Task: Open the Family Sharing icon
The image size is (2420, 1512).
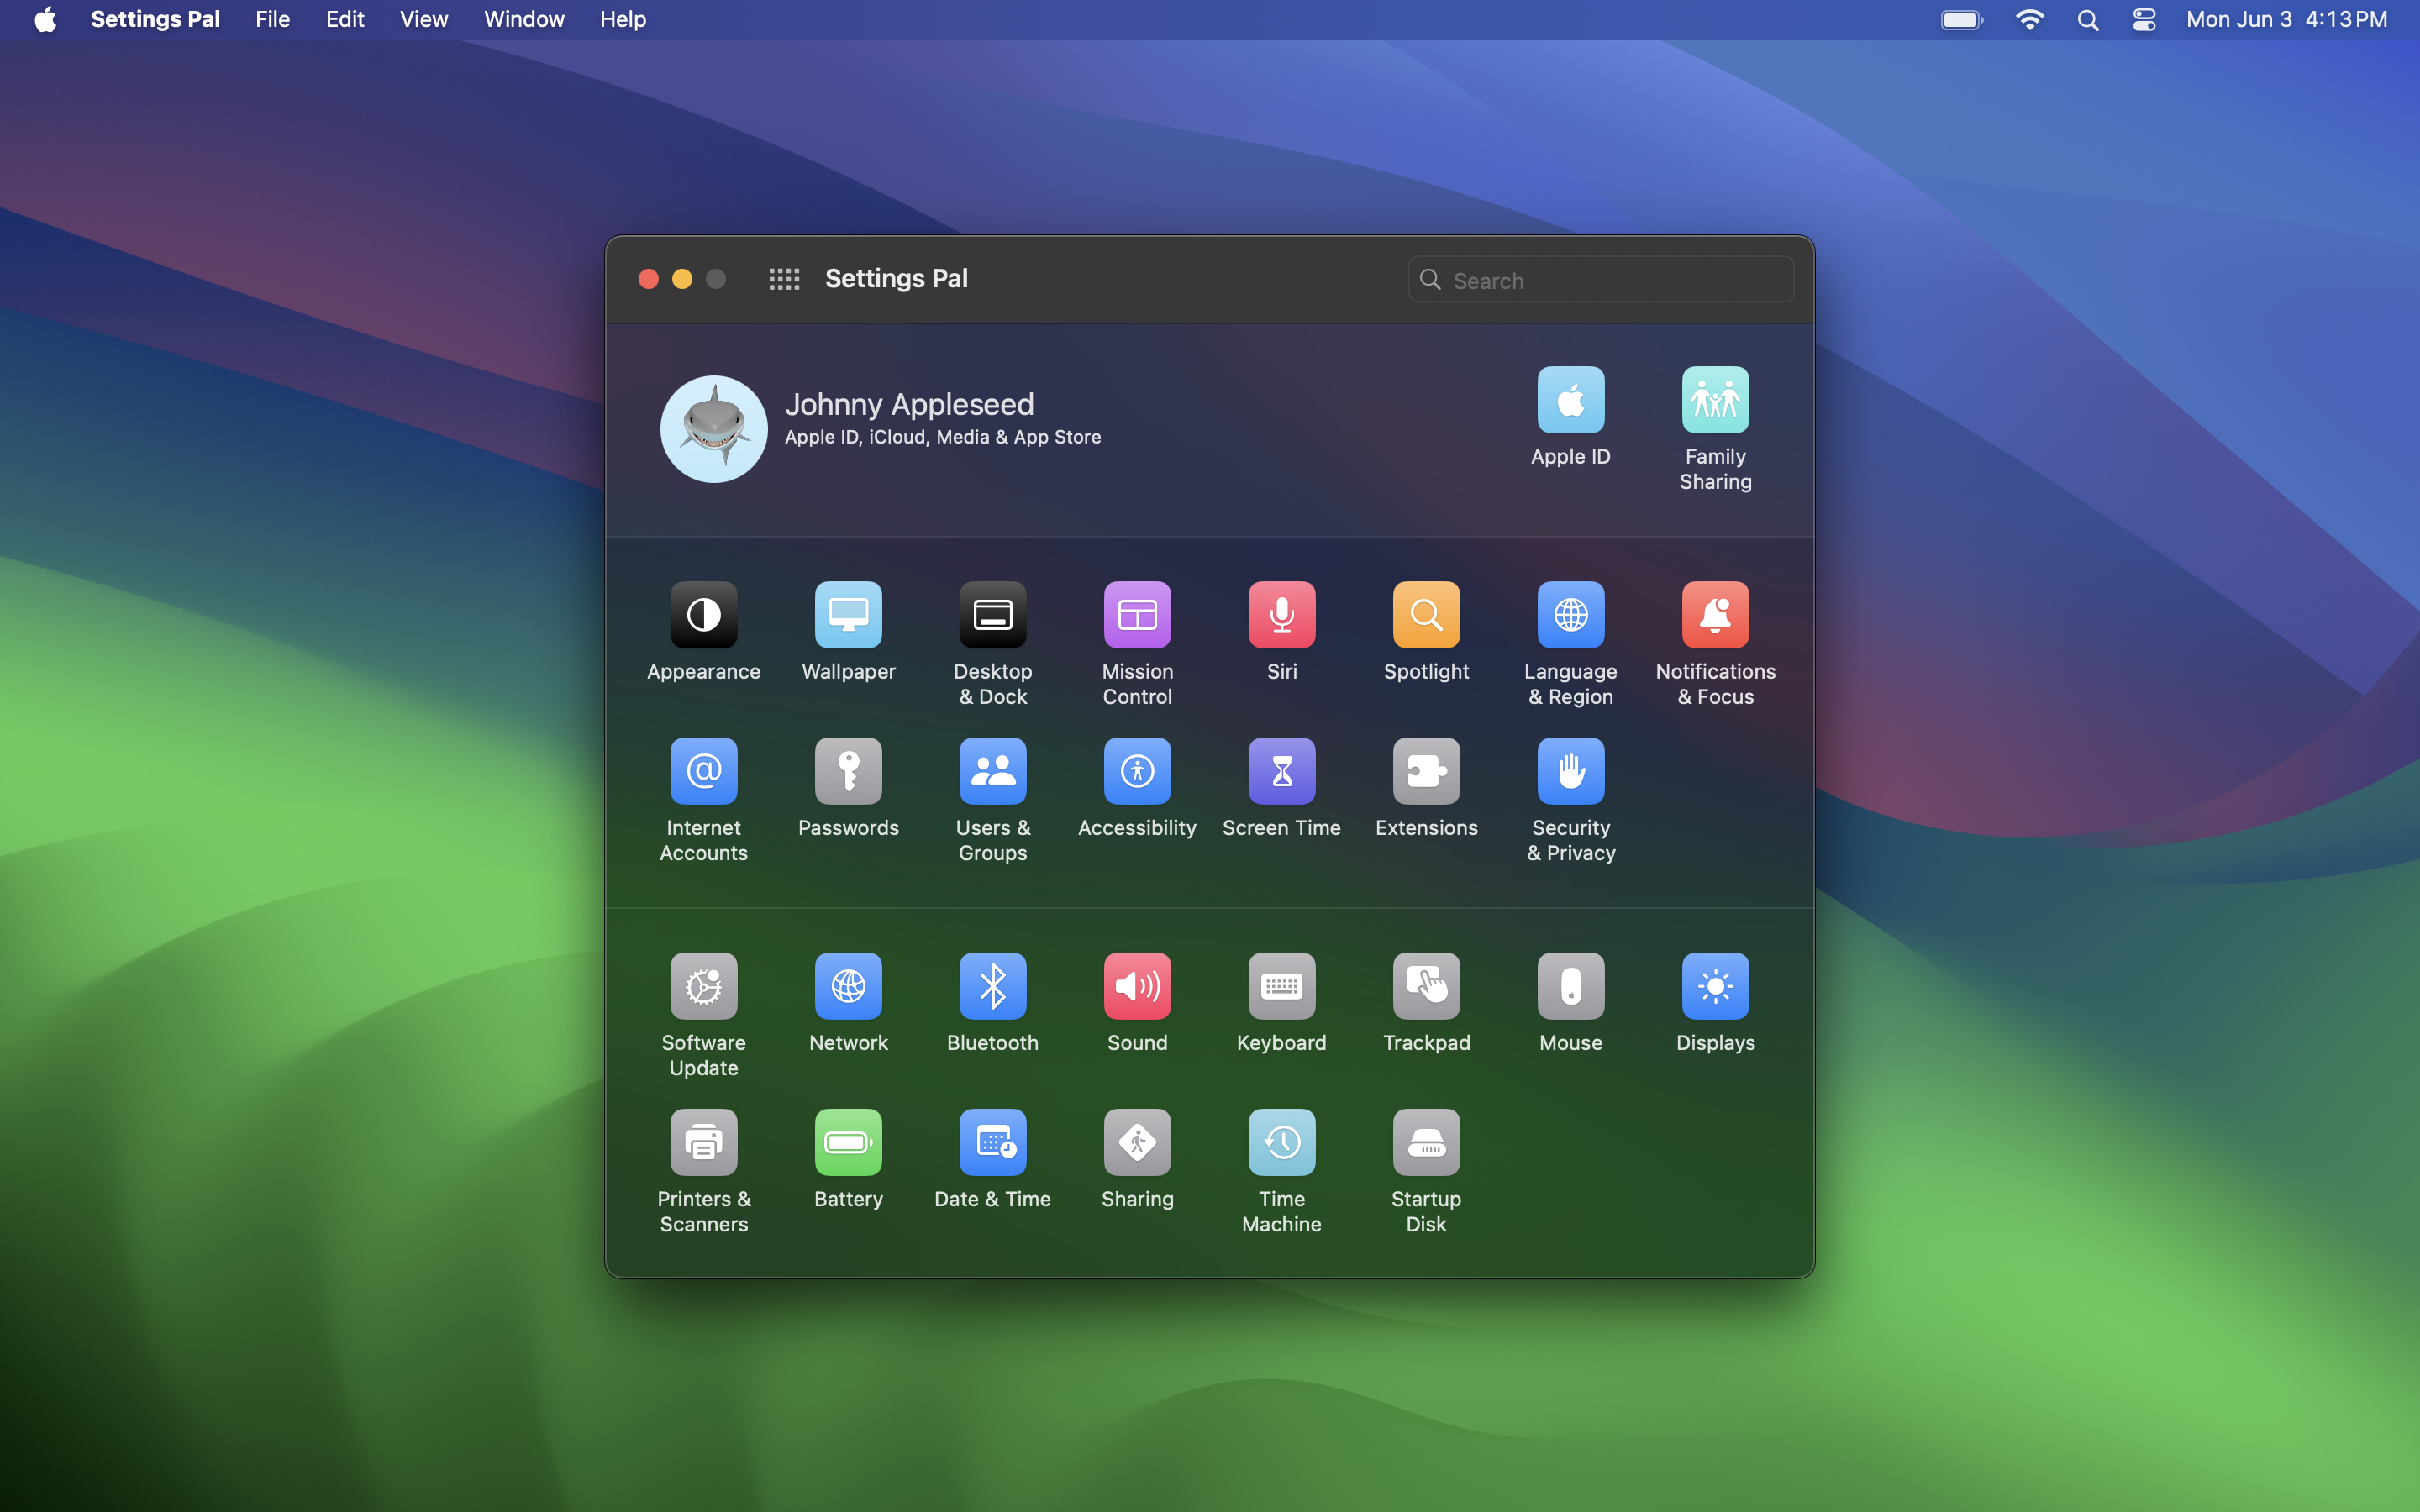Action: point(1715,400)
